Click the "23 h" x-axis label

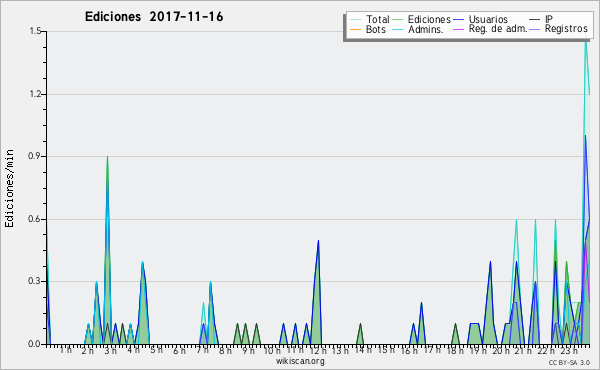(569, 351)
